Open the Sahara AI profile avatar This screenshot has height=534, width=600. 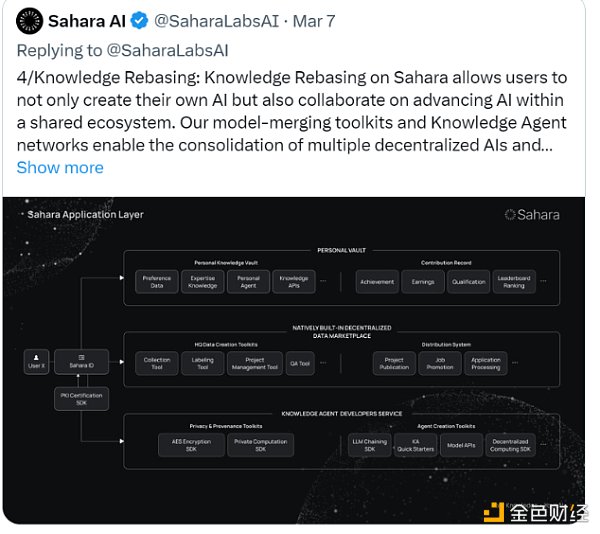29,21
